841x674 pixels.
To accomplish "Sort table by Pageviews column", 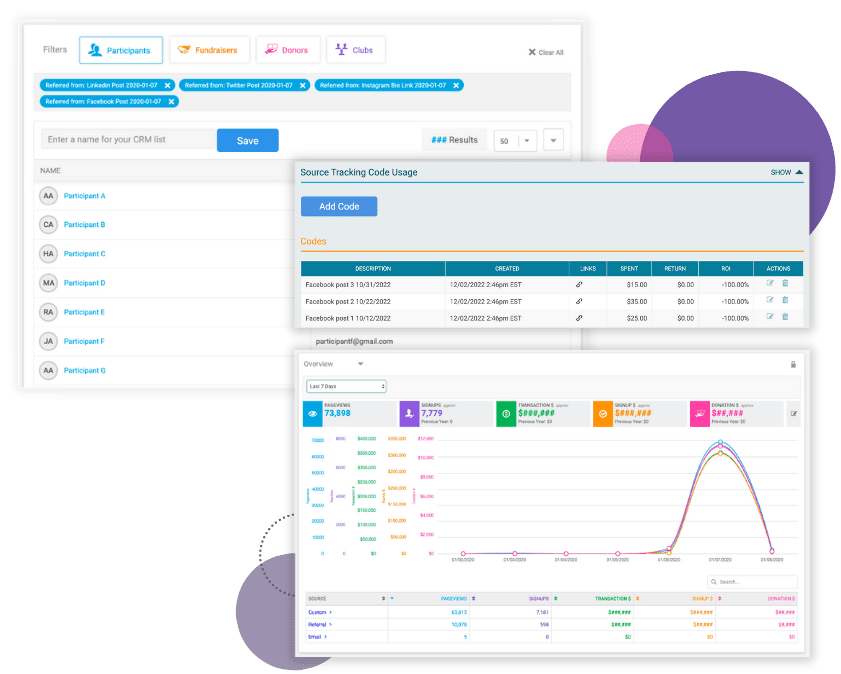I will (429, 598).
